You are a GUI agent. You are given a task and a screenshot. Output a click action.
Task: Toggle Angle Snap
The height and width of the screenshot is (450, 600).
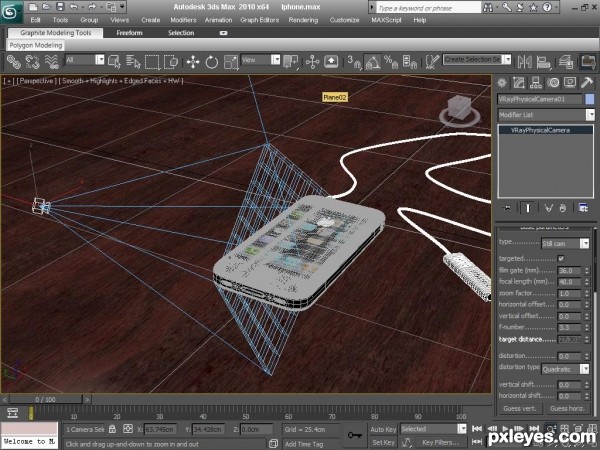click(372, 62)
